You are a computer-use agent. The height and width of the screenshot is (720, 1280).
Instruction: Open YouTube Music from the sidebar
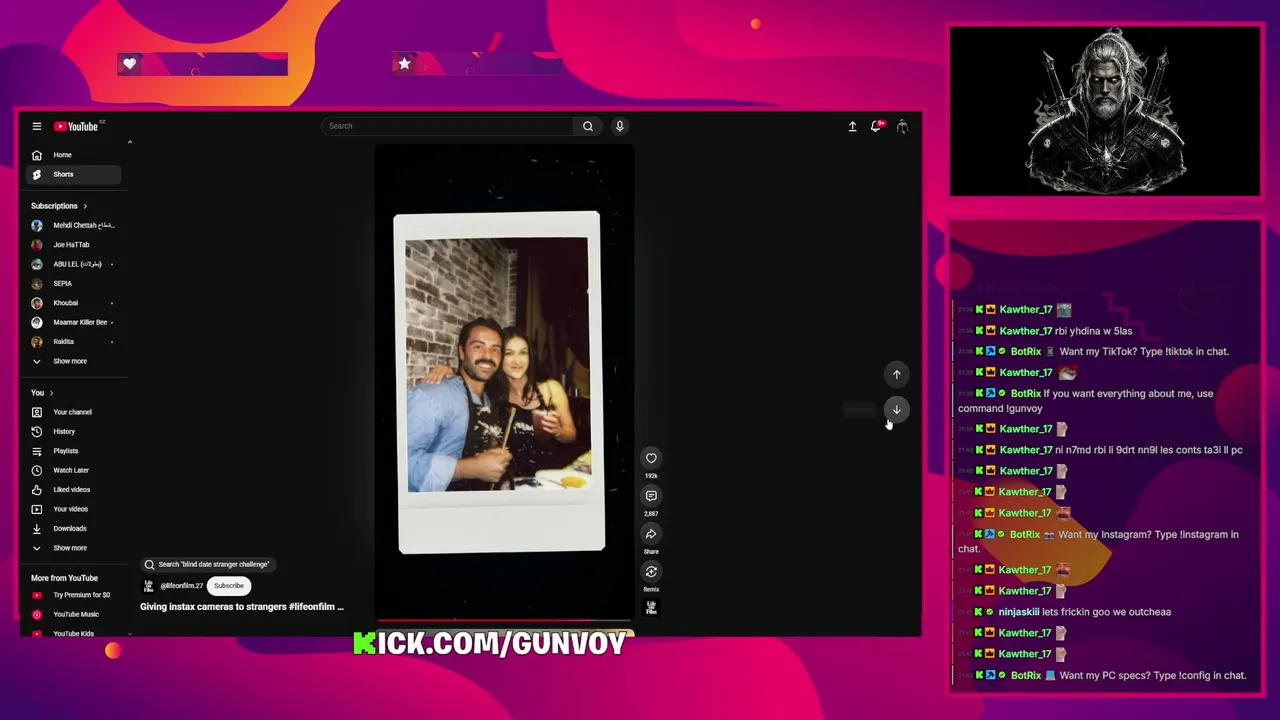pyautogui.click(x=73, y=614)
